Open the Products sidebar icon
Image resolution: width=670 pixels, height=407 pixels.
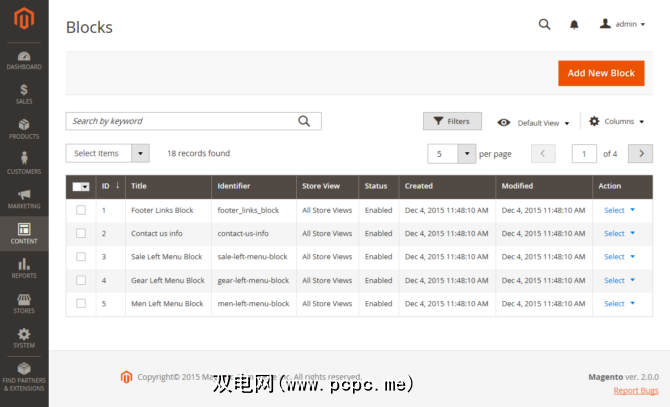coord(24,128)
